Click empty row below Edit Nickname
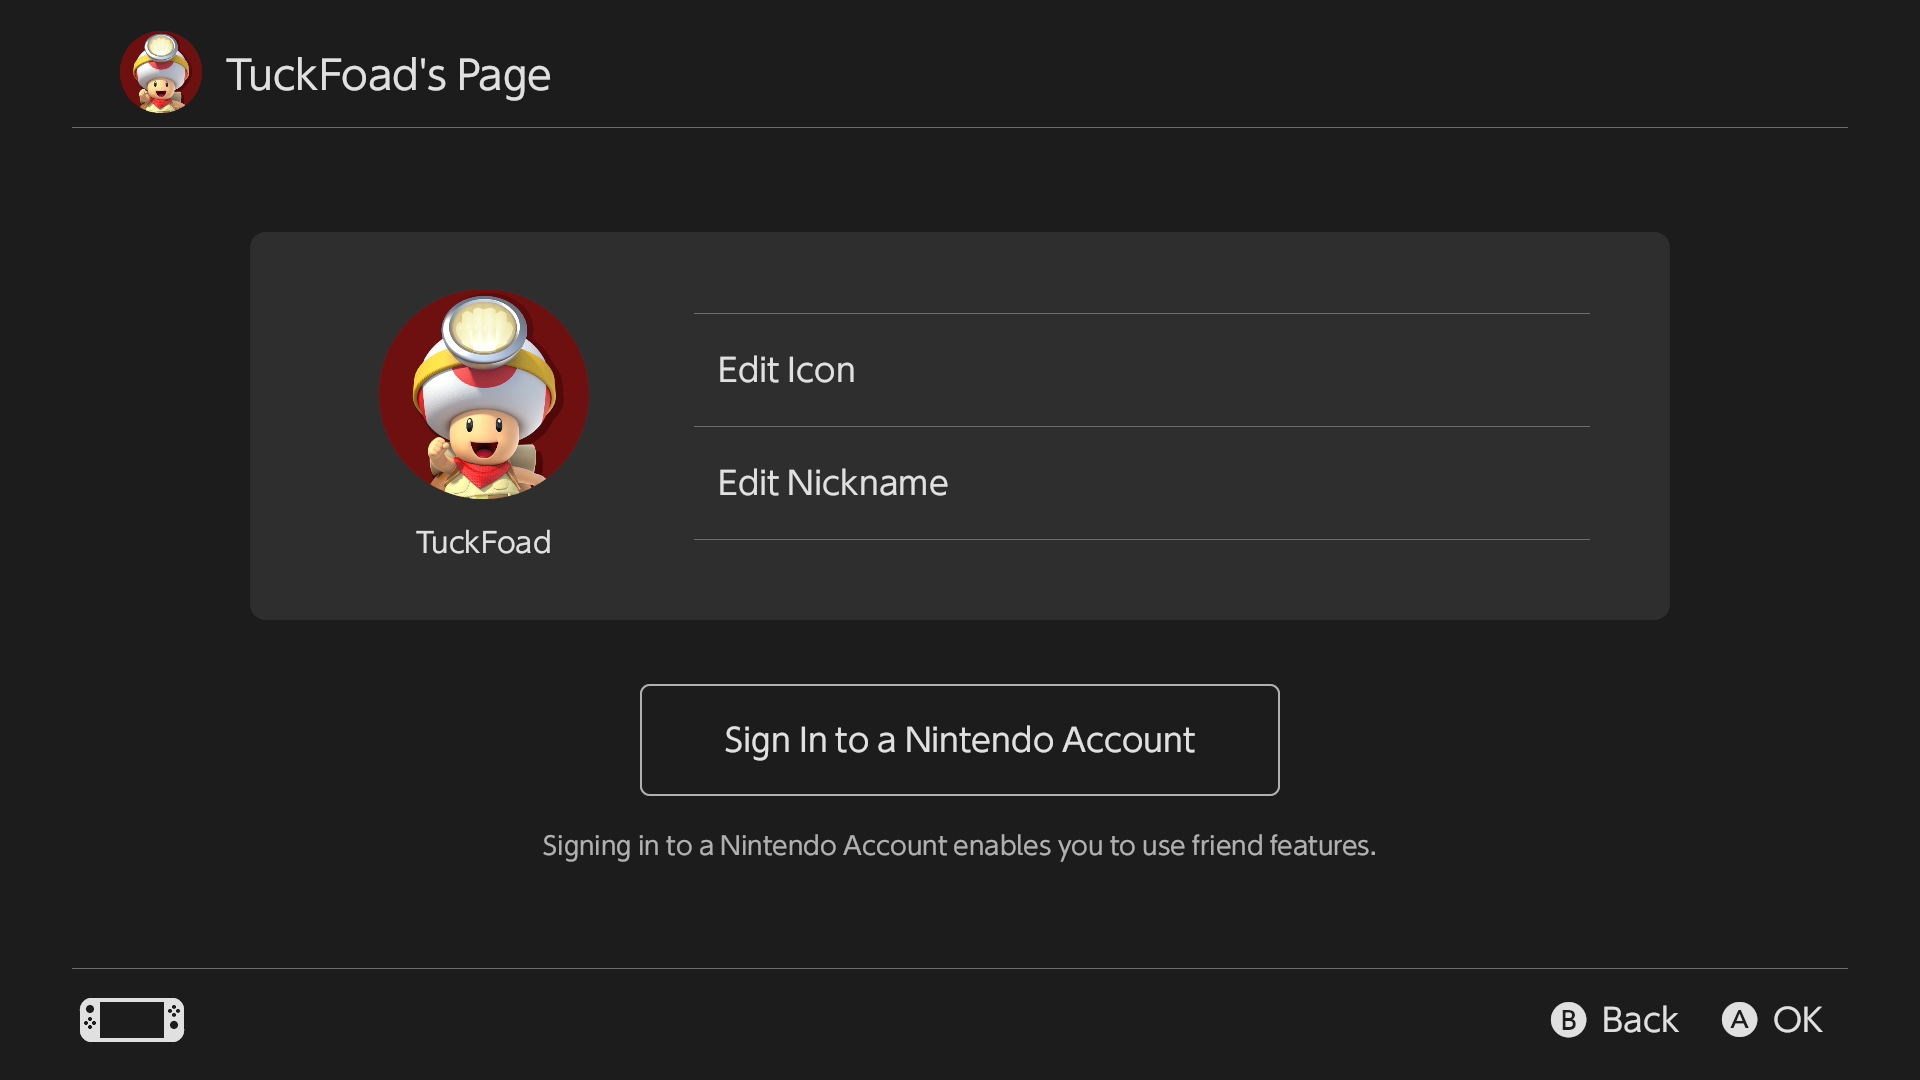The height and width of the screenshot is (1080, 1920). point(1140,578)
